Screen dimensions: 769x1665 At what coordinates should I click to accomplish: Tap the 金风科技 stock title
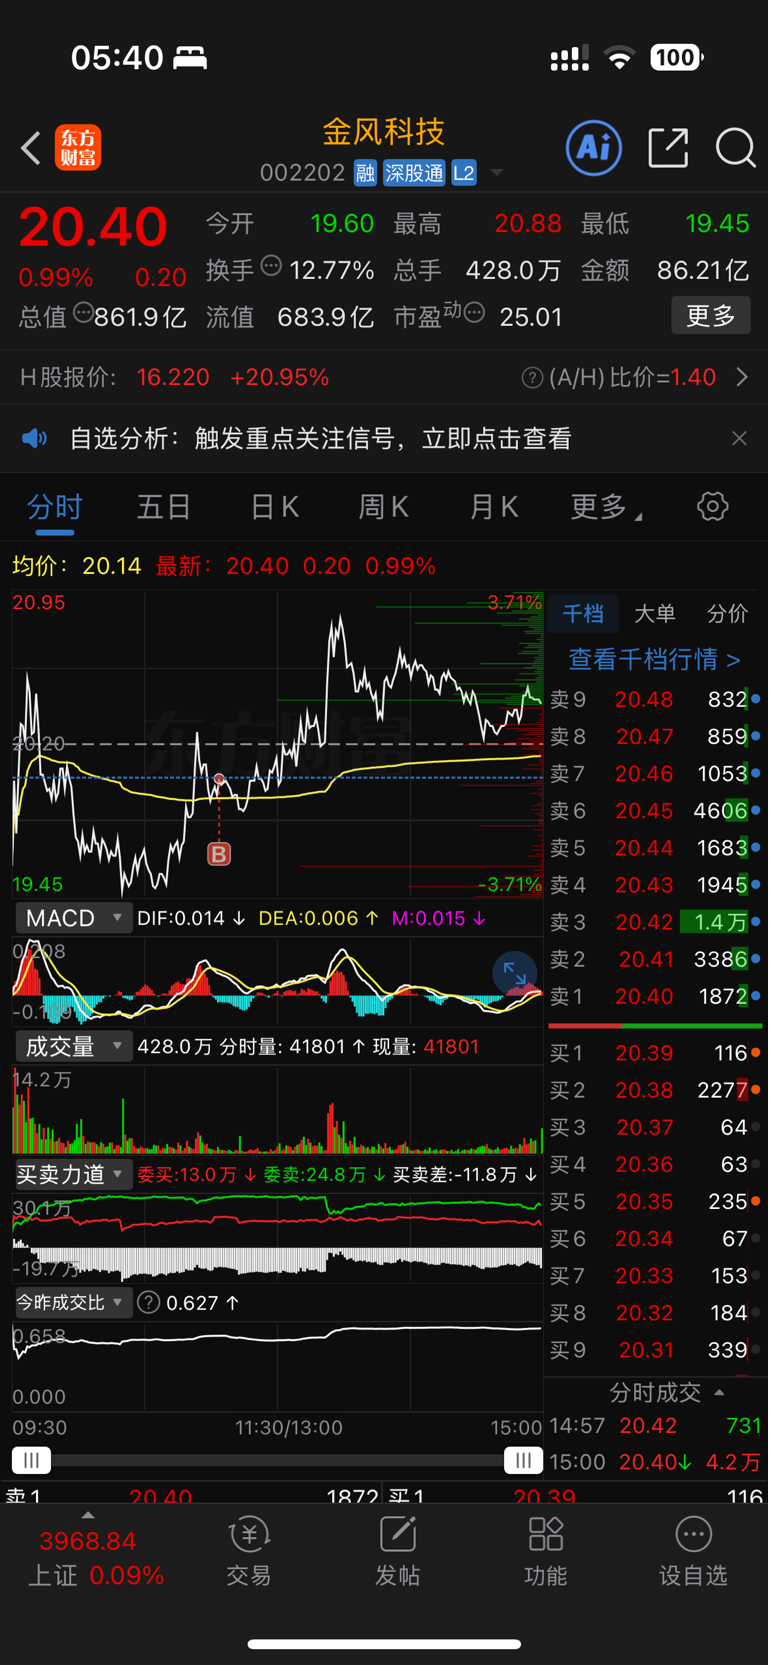(x=383, y=132)
